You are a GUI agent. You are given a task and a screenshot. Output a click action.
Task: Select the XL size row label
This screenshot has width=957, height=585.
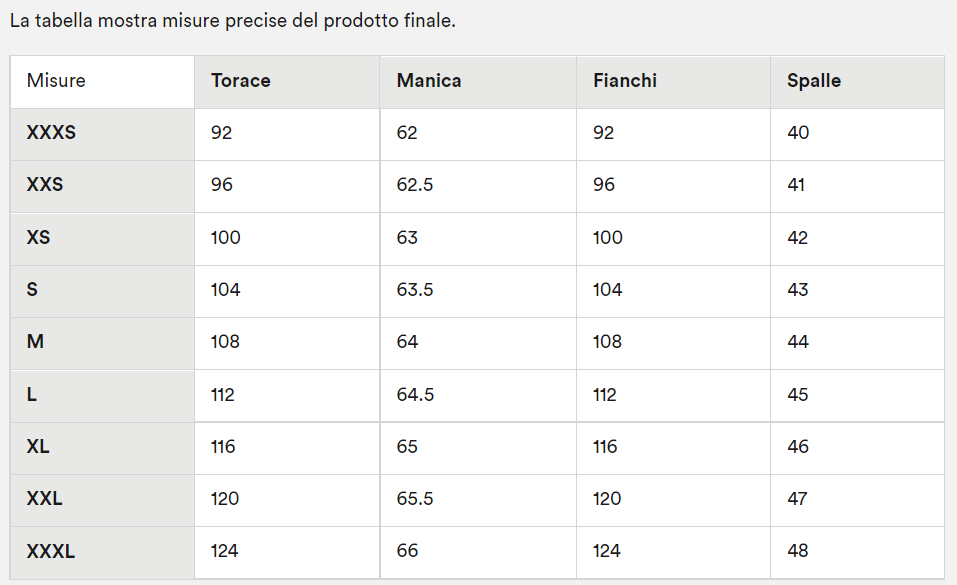tap(103, 448)
